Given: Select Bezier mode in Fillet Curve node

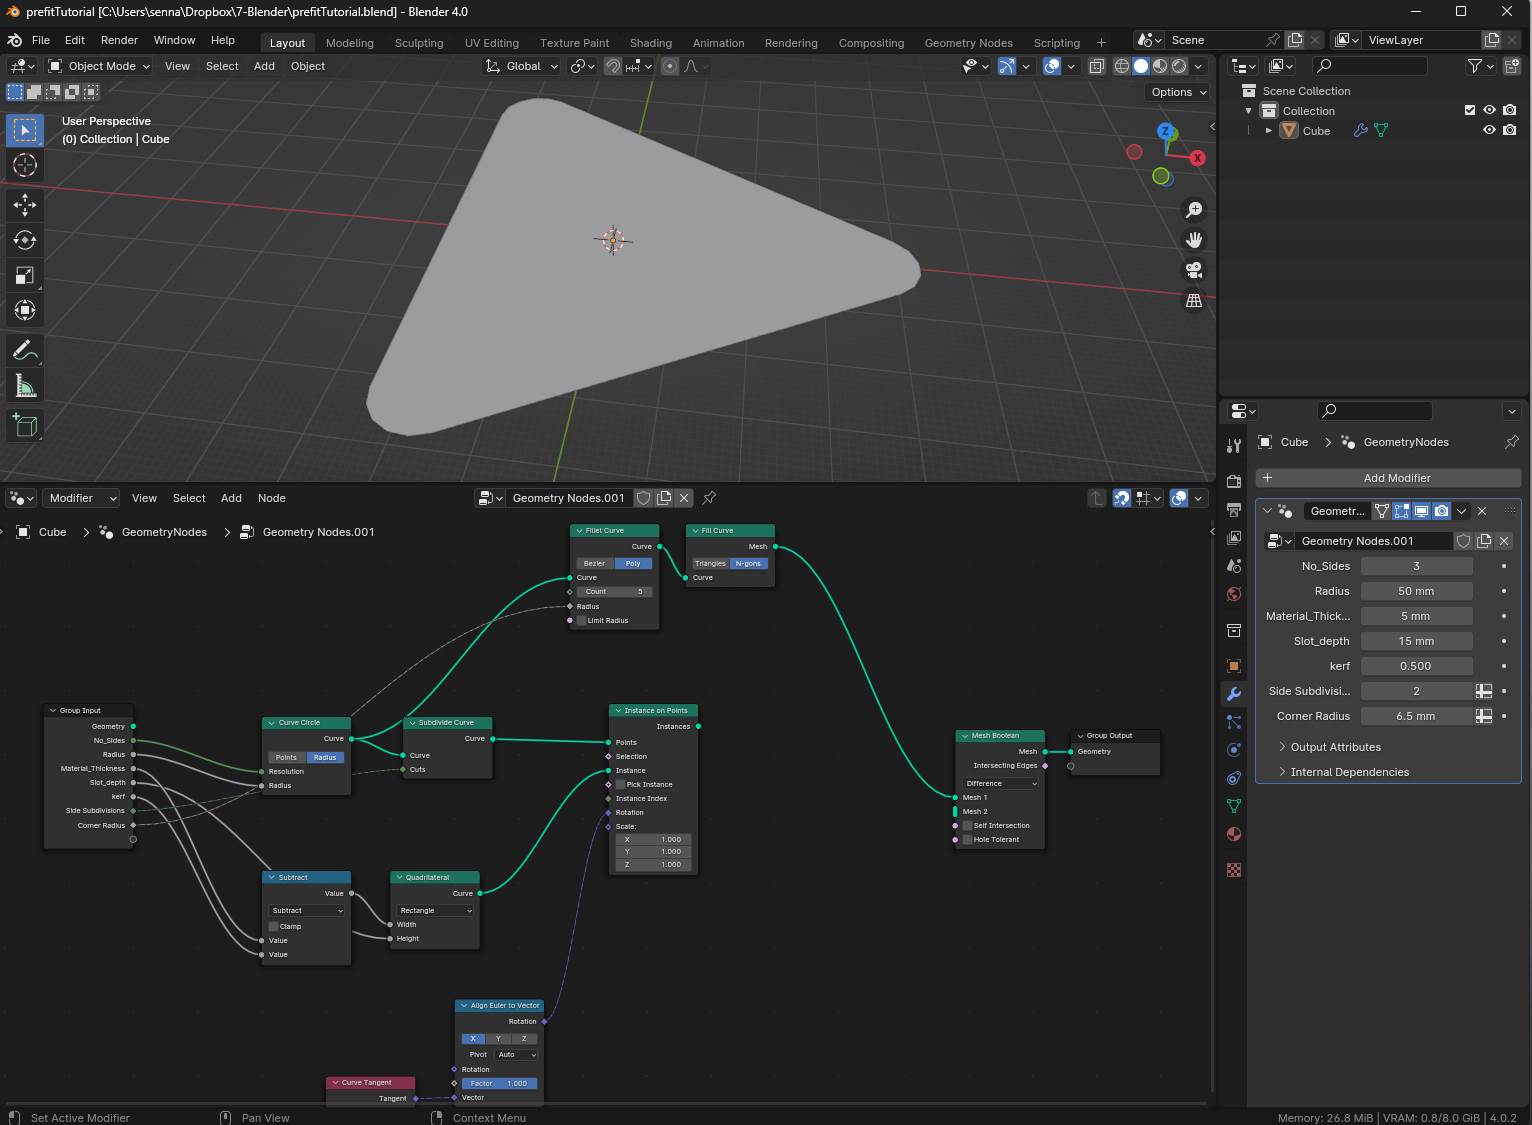Looking at the screenshot, I should point(595,563).
